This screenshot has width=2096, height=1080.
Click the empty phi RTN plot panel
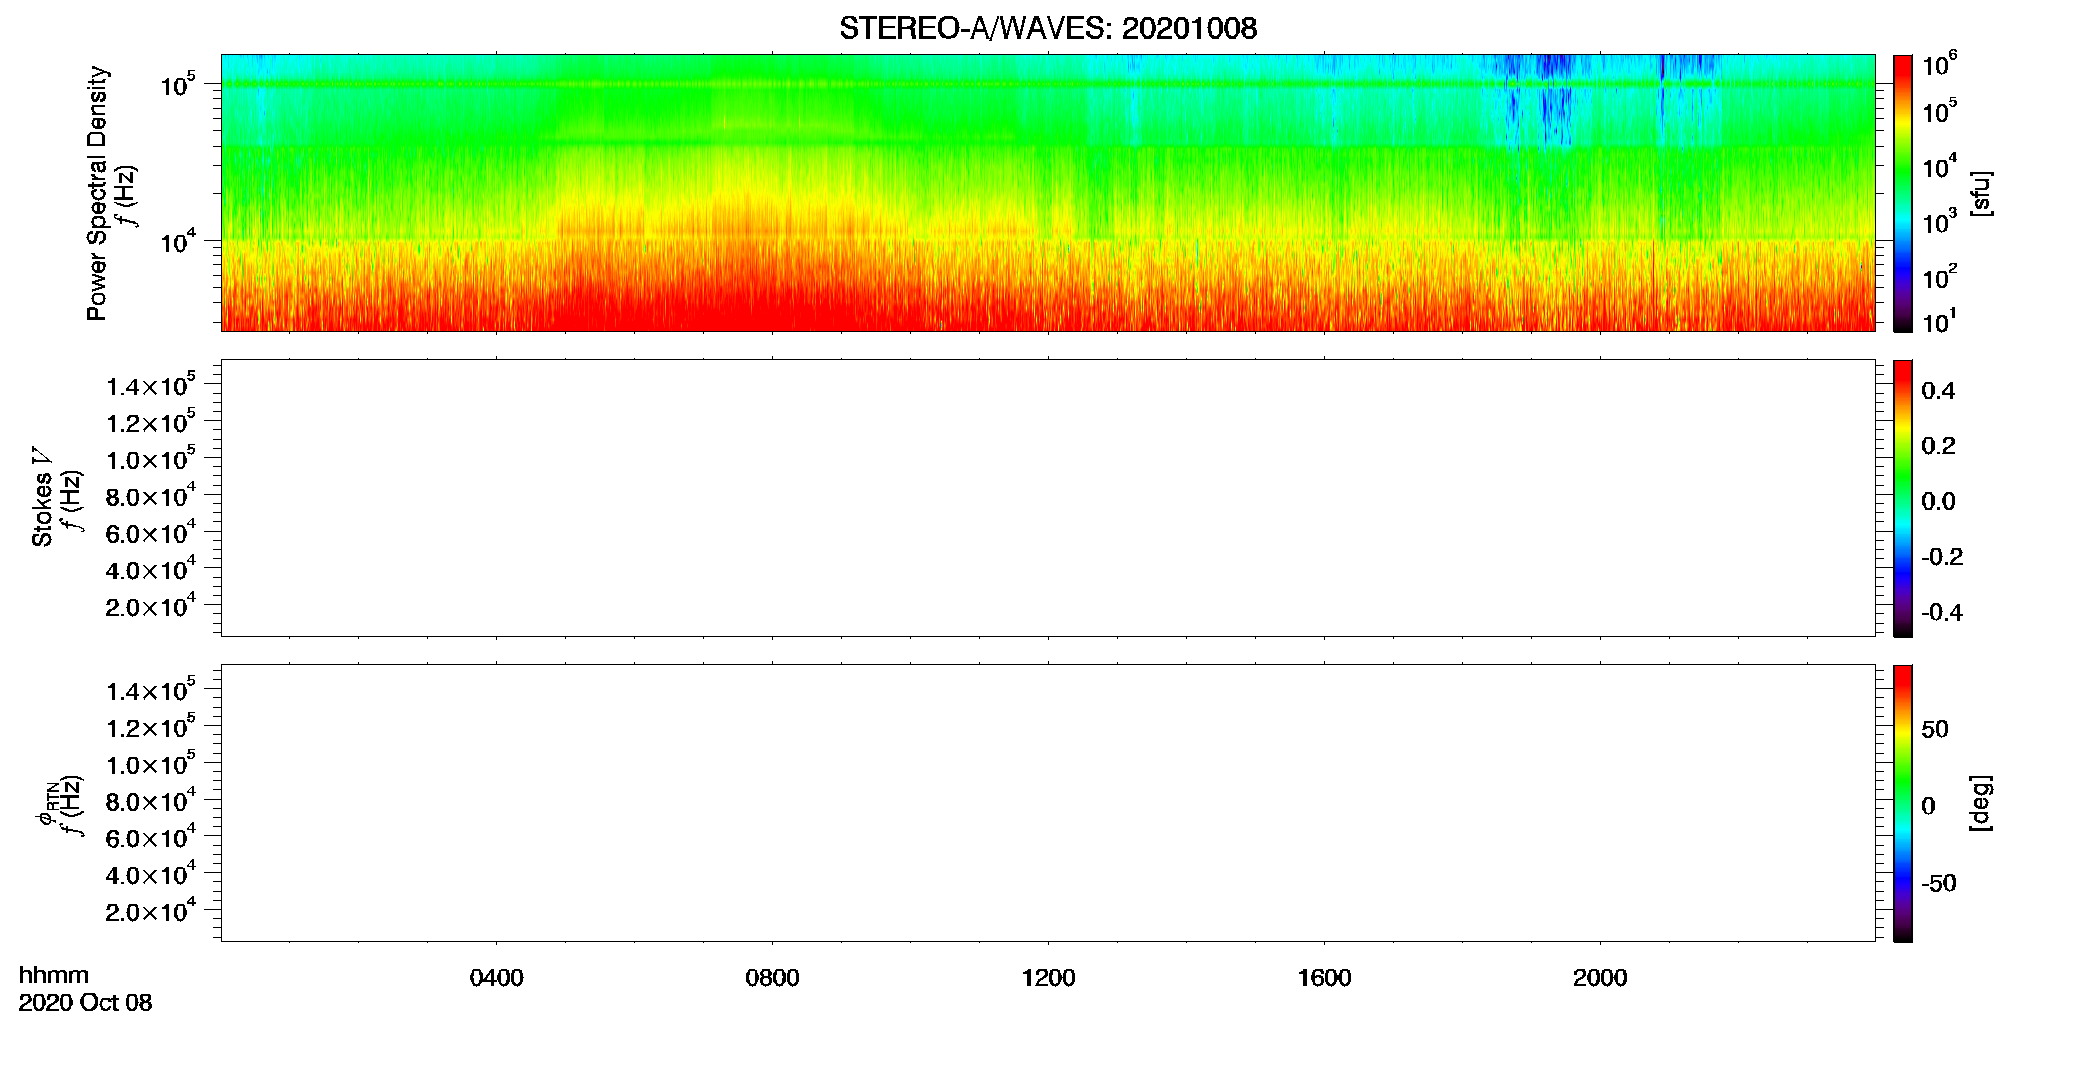tap(1048, 803)
